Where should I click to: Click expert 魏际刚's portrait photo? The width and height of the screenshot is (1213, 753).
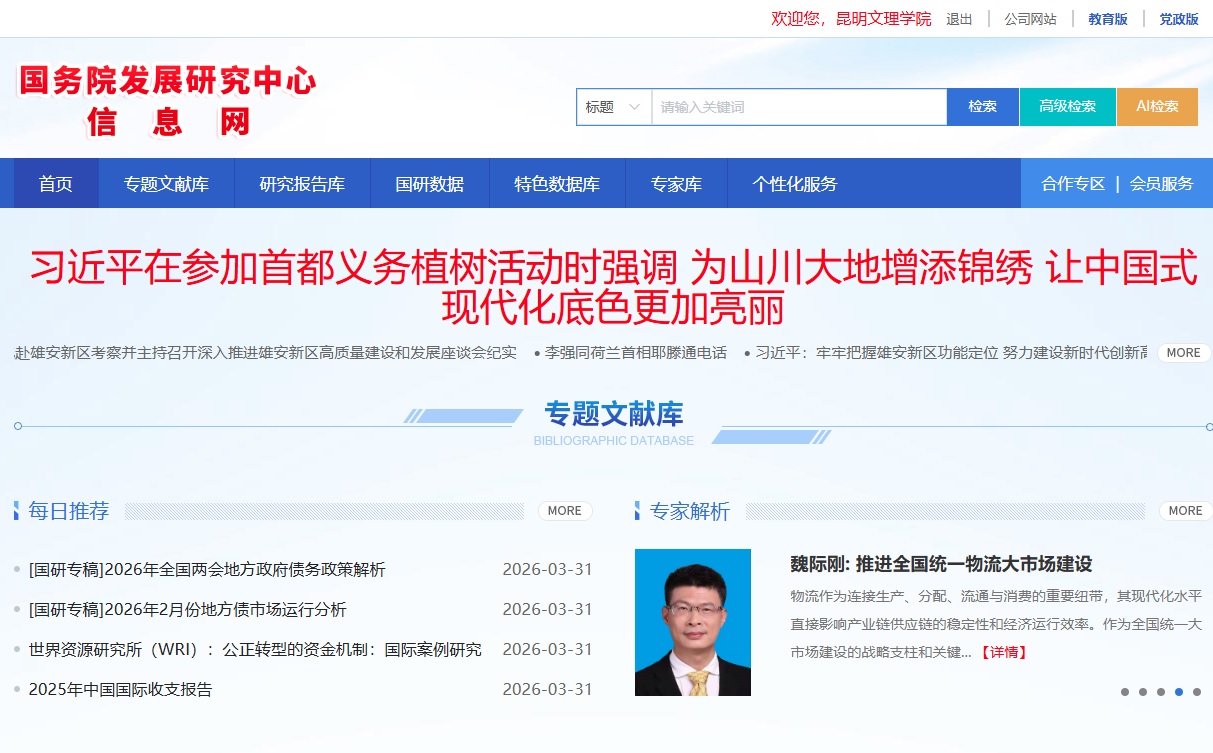click(692, 621)
